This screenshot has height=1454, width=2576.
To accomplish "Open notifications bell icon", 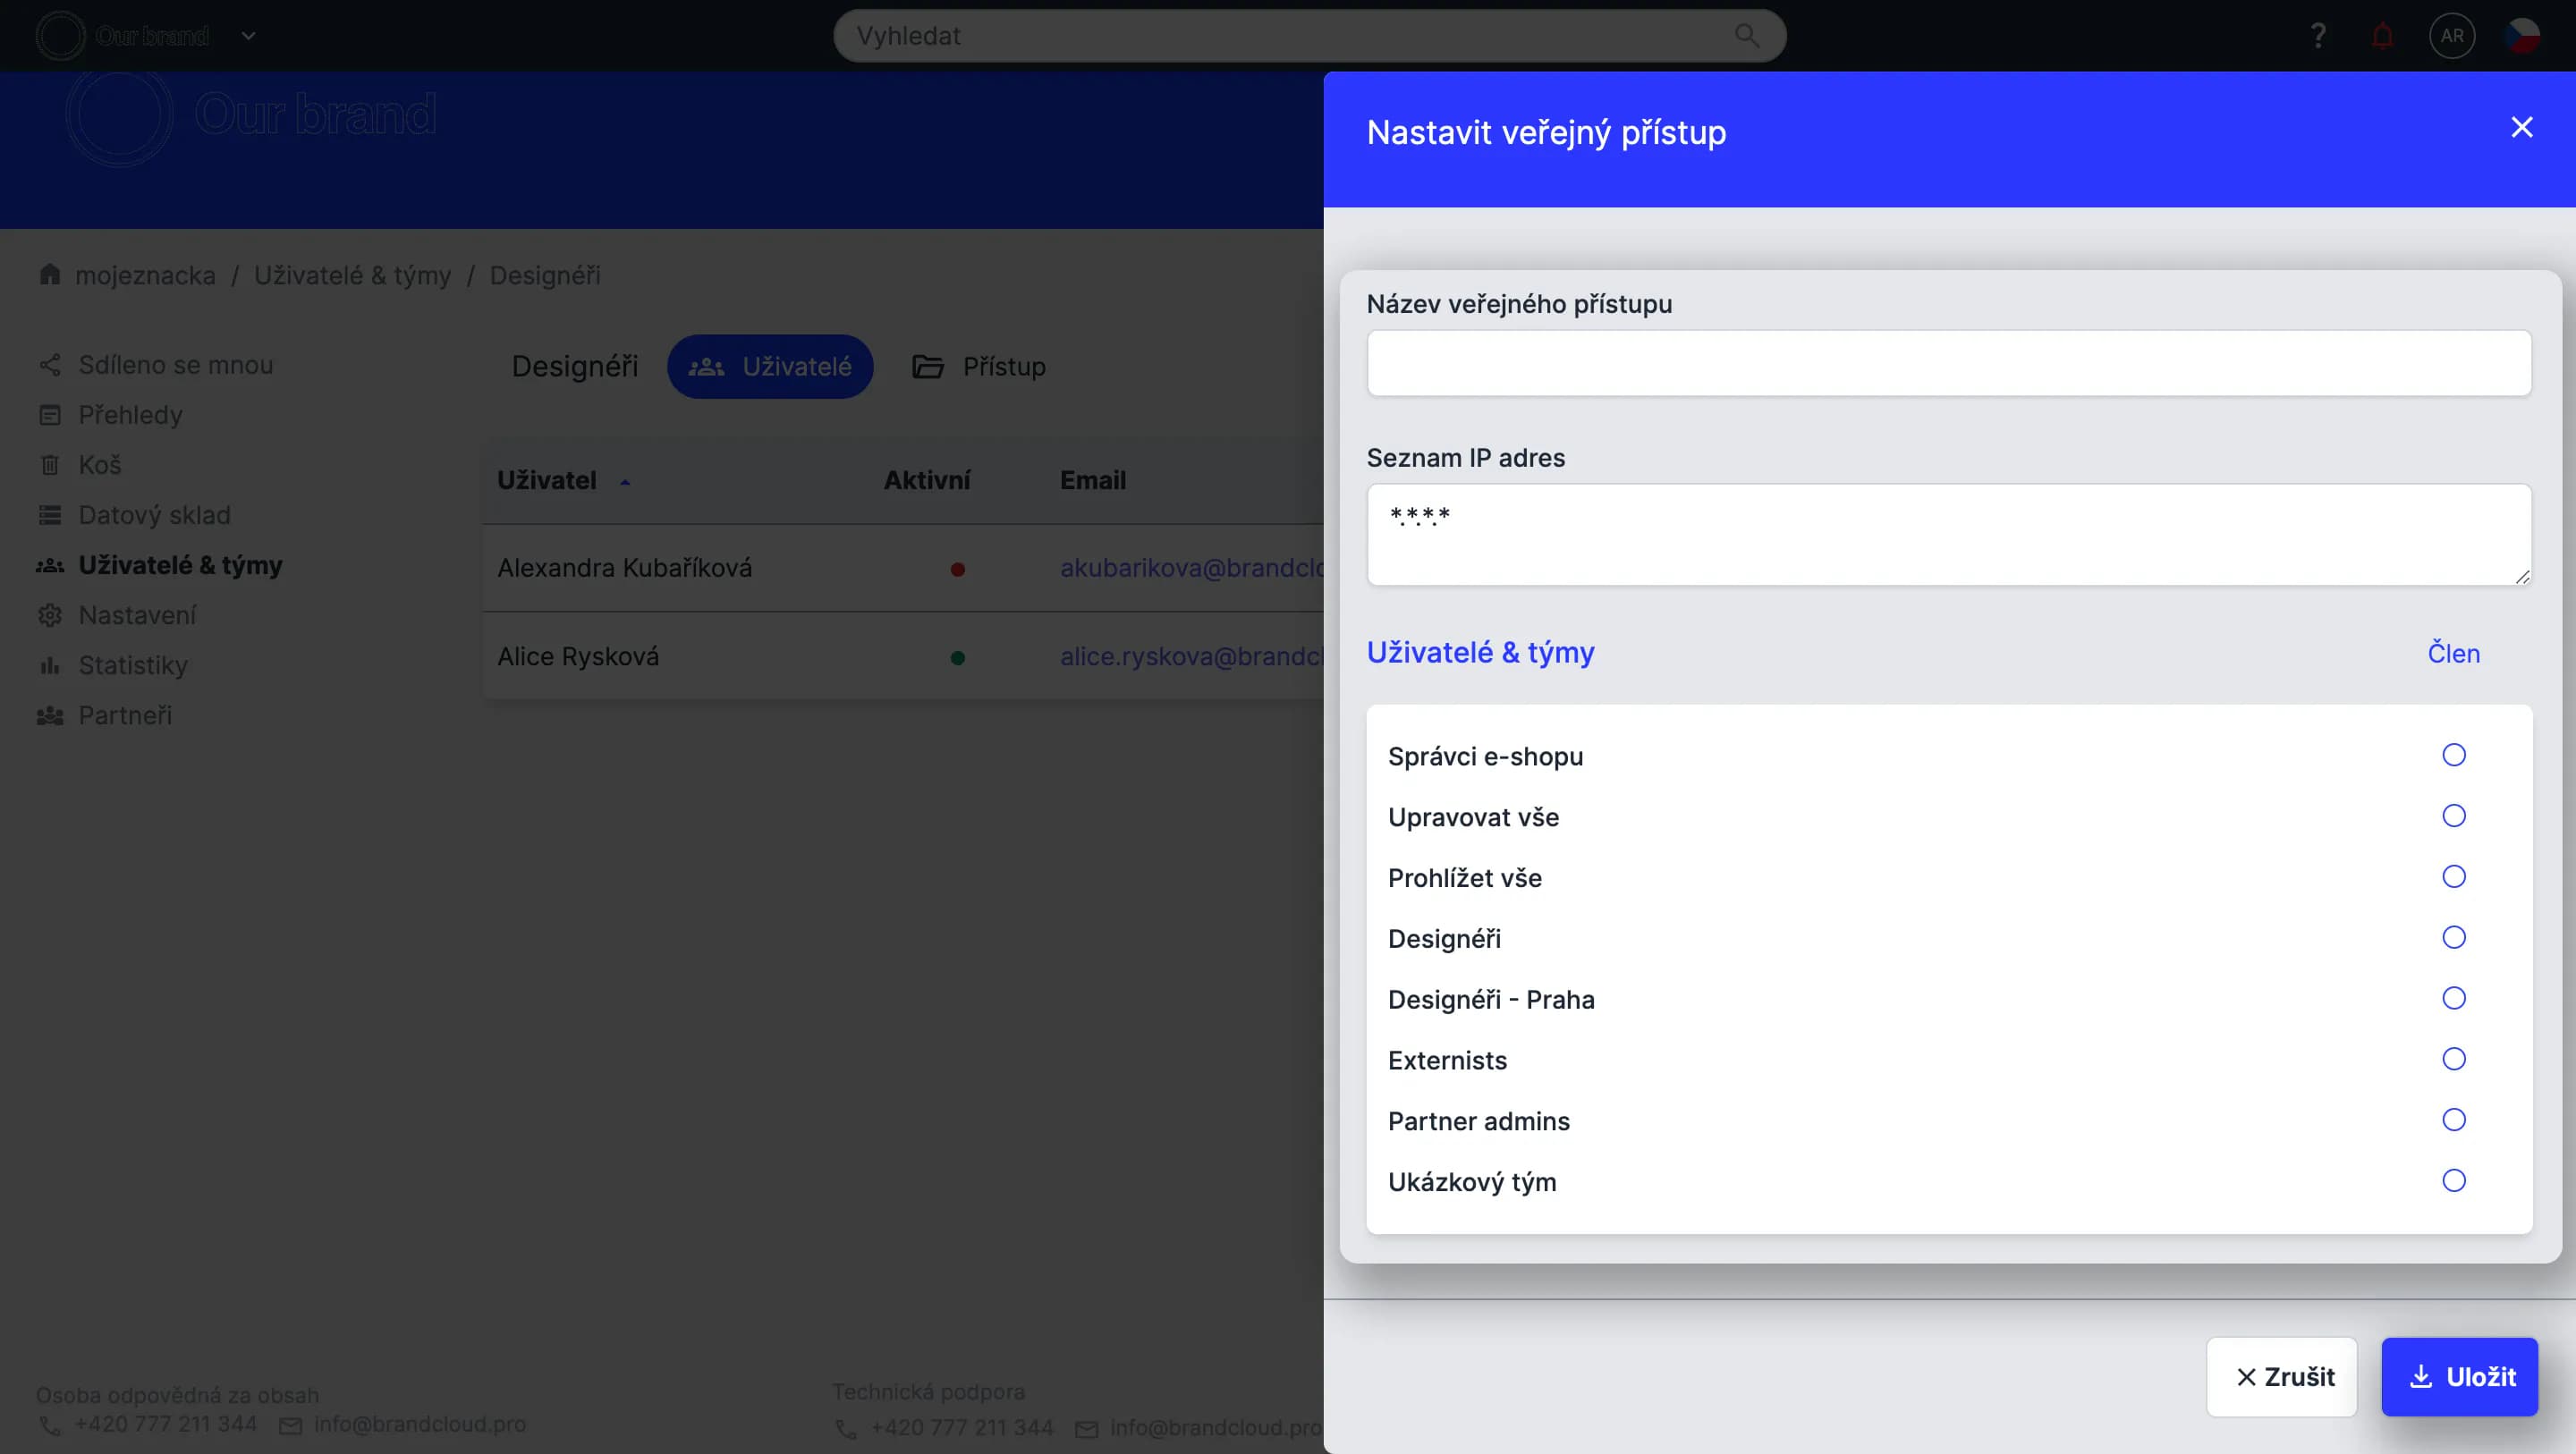I will 2382,36.
